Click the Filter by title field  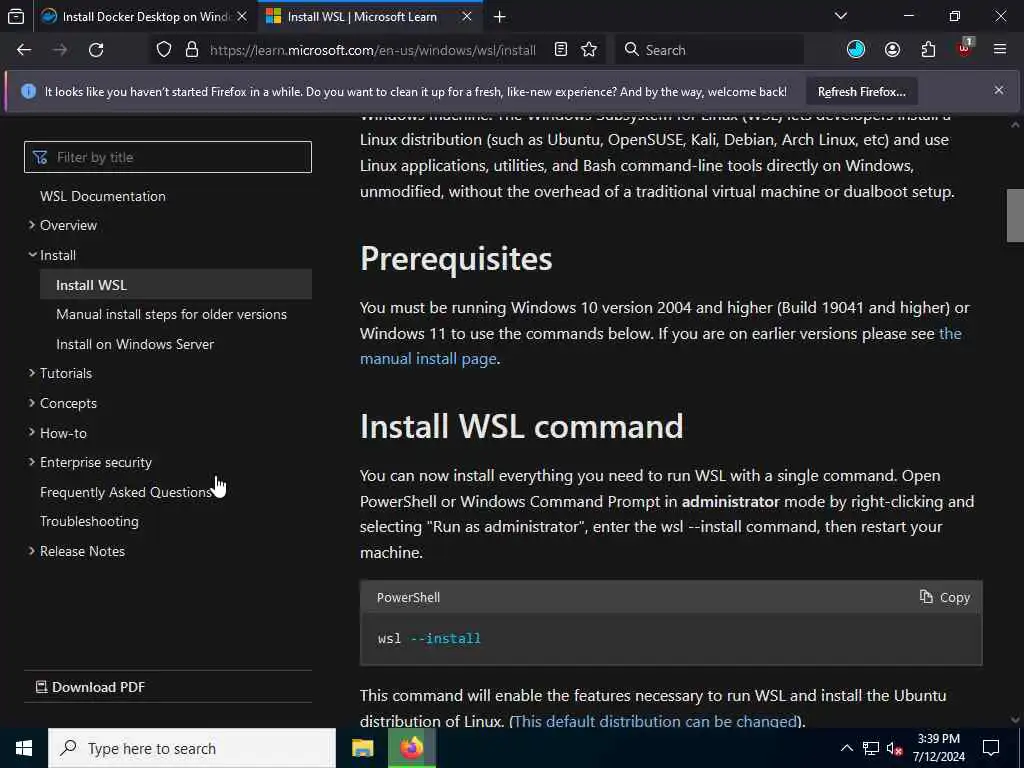(168, 157)
